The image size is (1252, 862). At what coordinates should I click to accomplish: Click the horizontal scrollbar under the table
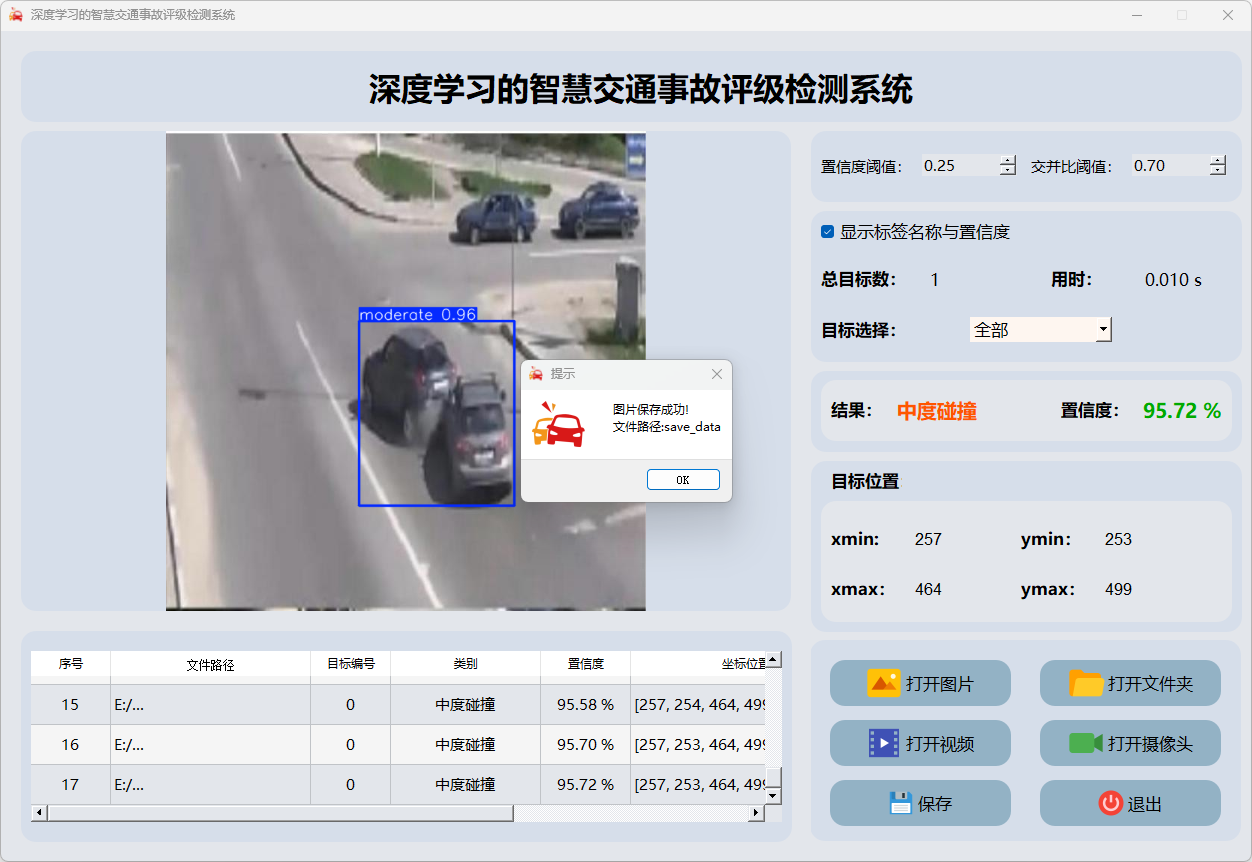tap(280, 813)
